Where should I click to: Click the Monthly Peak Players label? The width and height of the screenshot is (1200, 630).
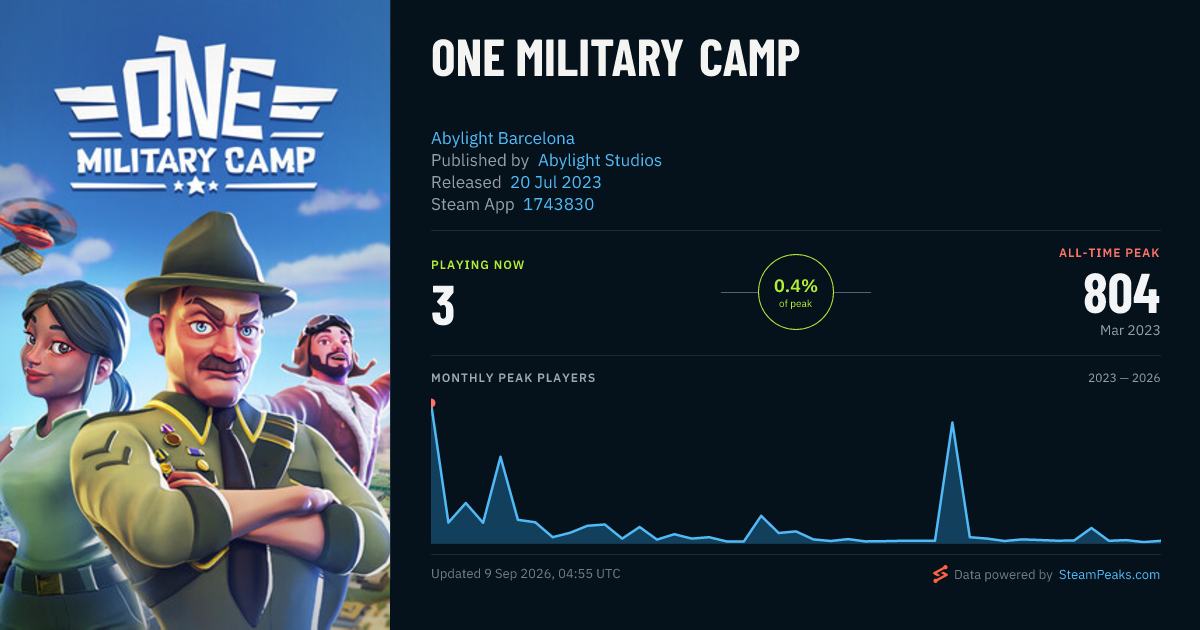click(513, 378)
